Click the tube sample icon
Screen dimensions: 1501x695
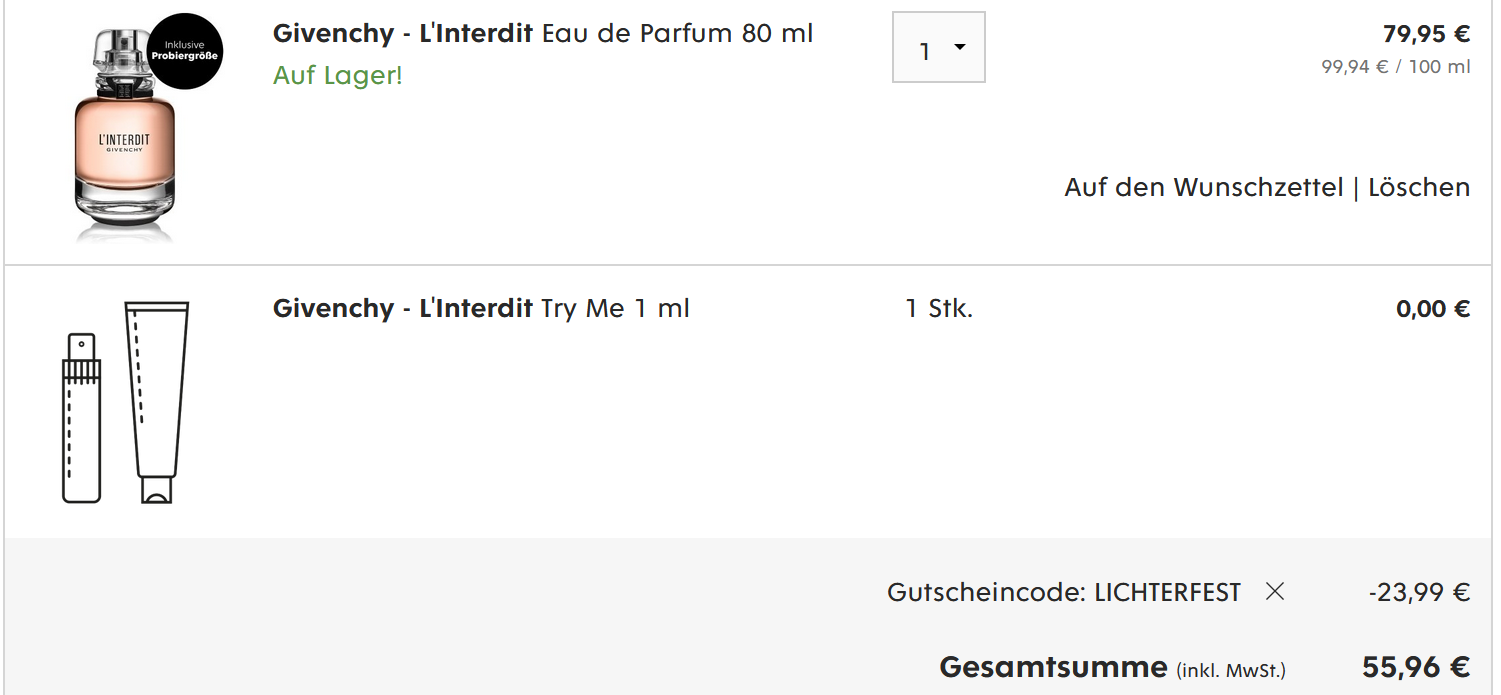(157, 400)
